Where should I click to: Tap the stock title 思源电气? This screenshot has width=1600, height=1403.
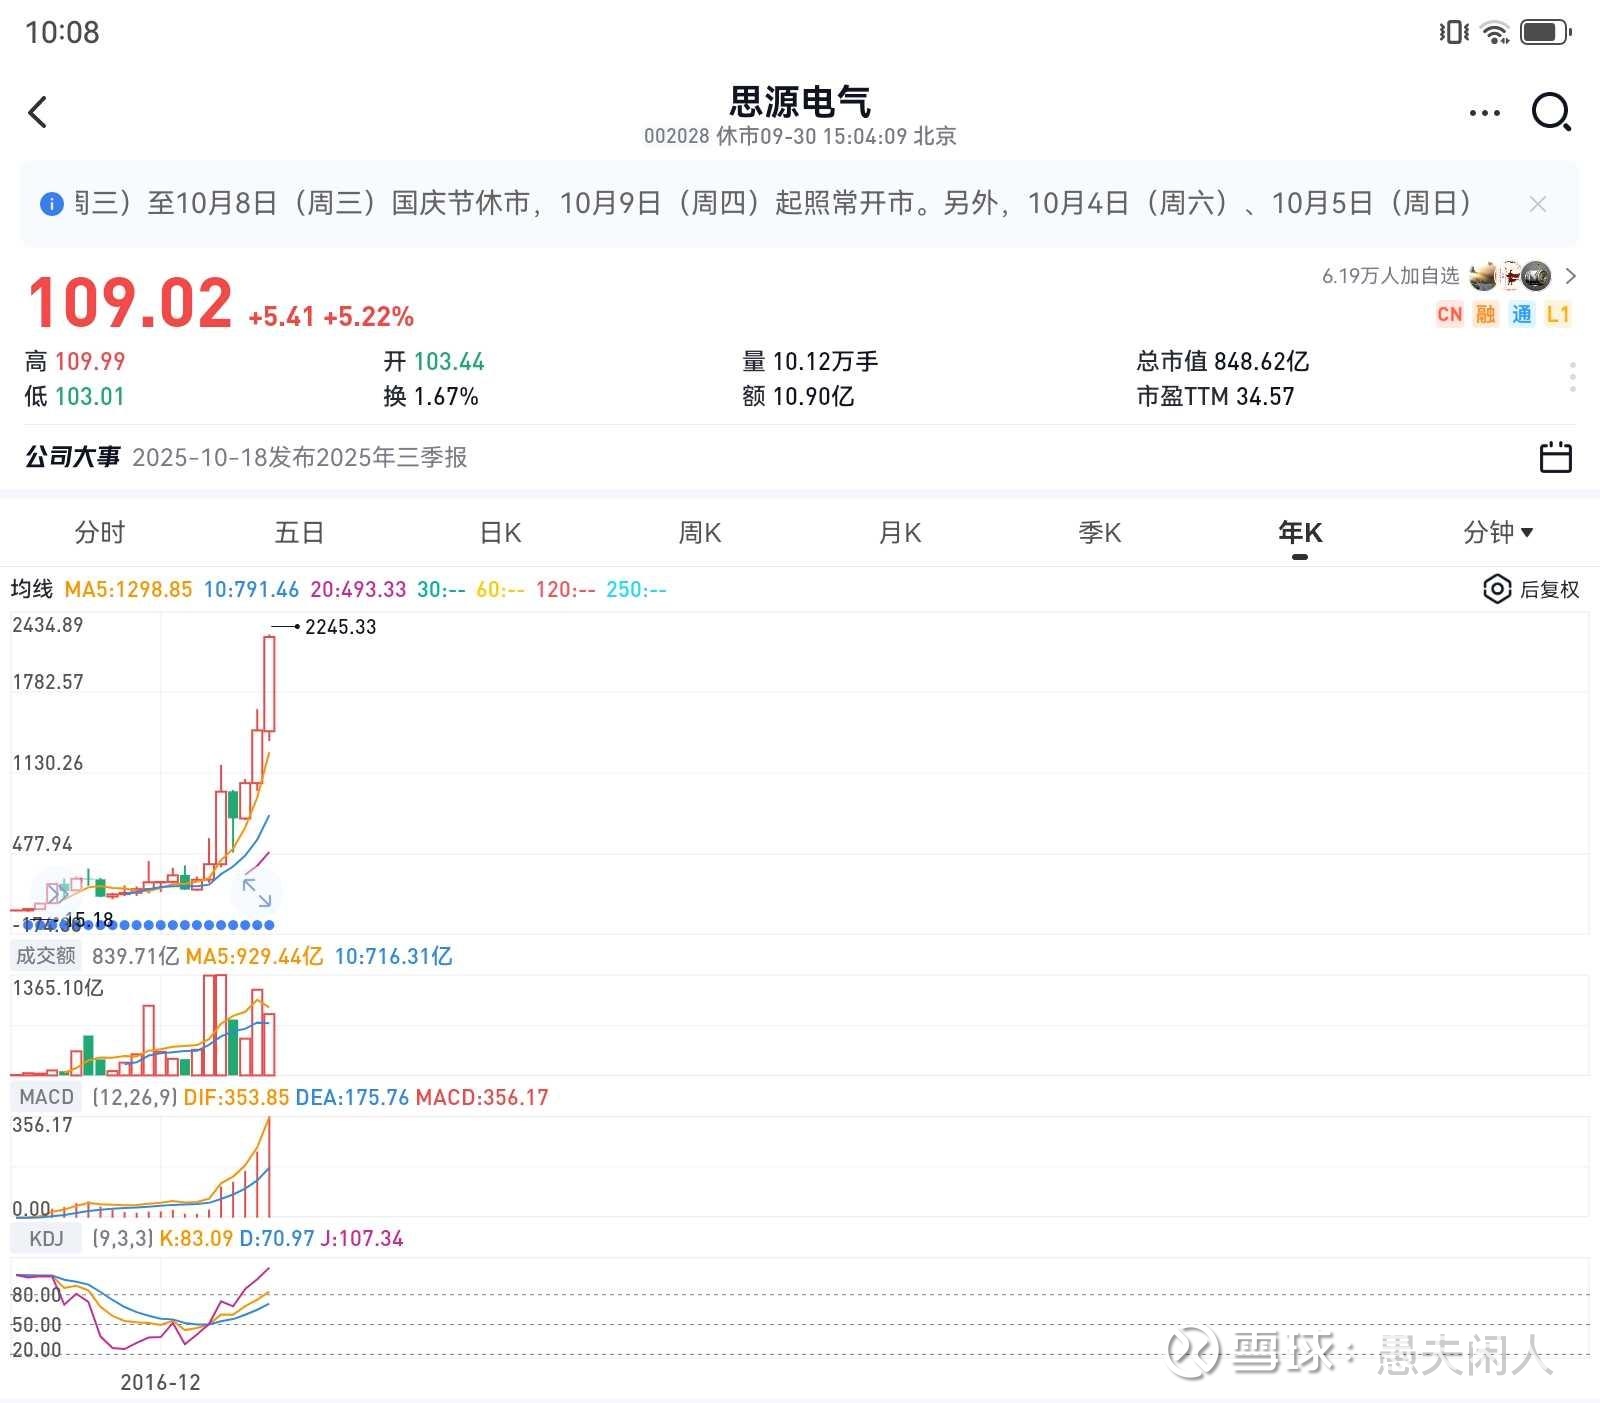(x=800, y=101)
